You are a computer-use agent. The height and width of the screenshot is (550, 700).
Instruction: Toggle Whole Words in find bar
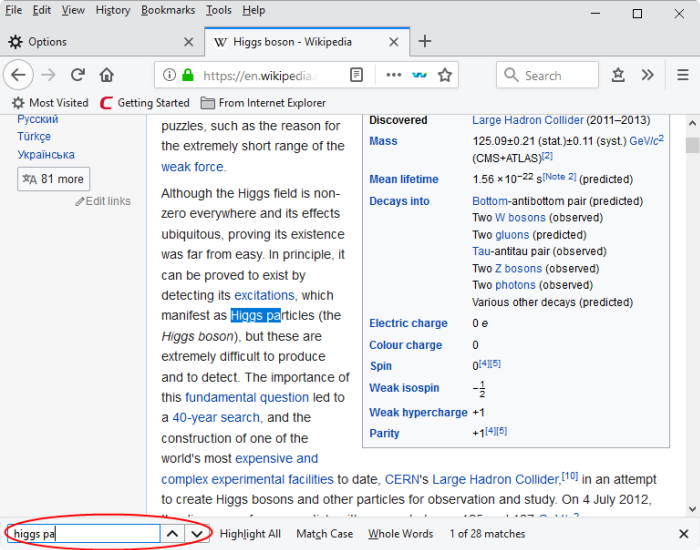point(400,534)
